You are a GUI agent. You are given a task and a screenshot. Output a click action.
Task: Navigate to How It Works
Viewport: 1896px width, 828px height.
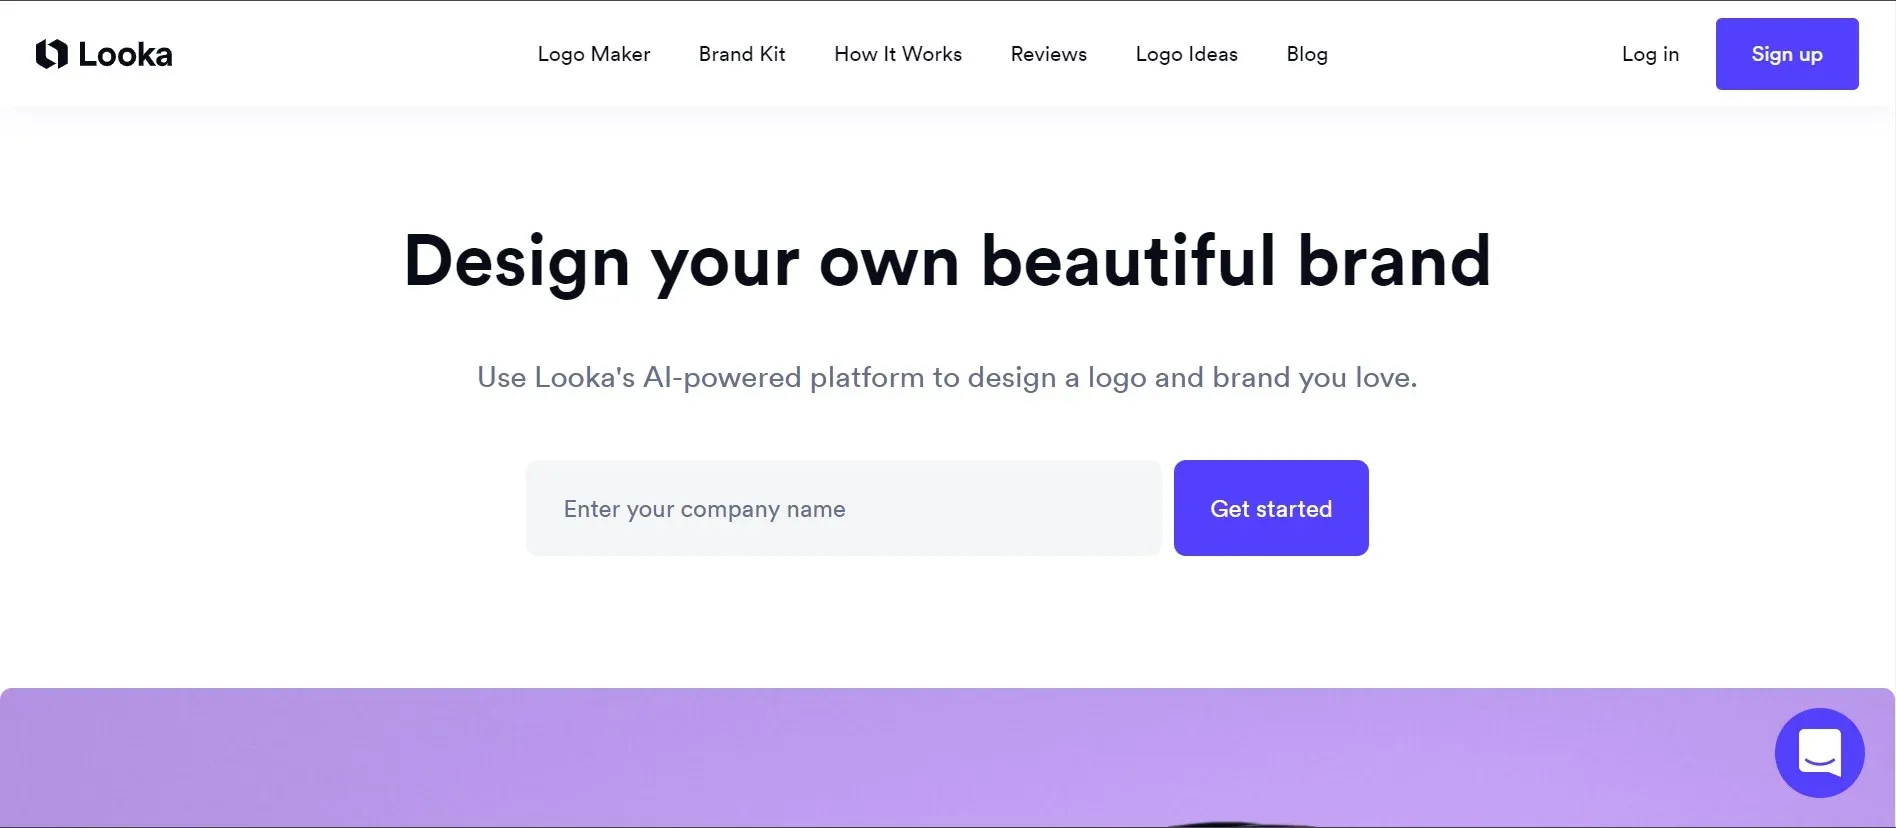(x=897, y=54)
